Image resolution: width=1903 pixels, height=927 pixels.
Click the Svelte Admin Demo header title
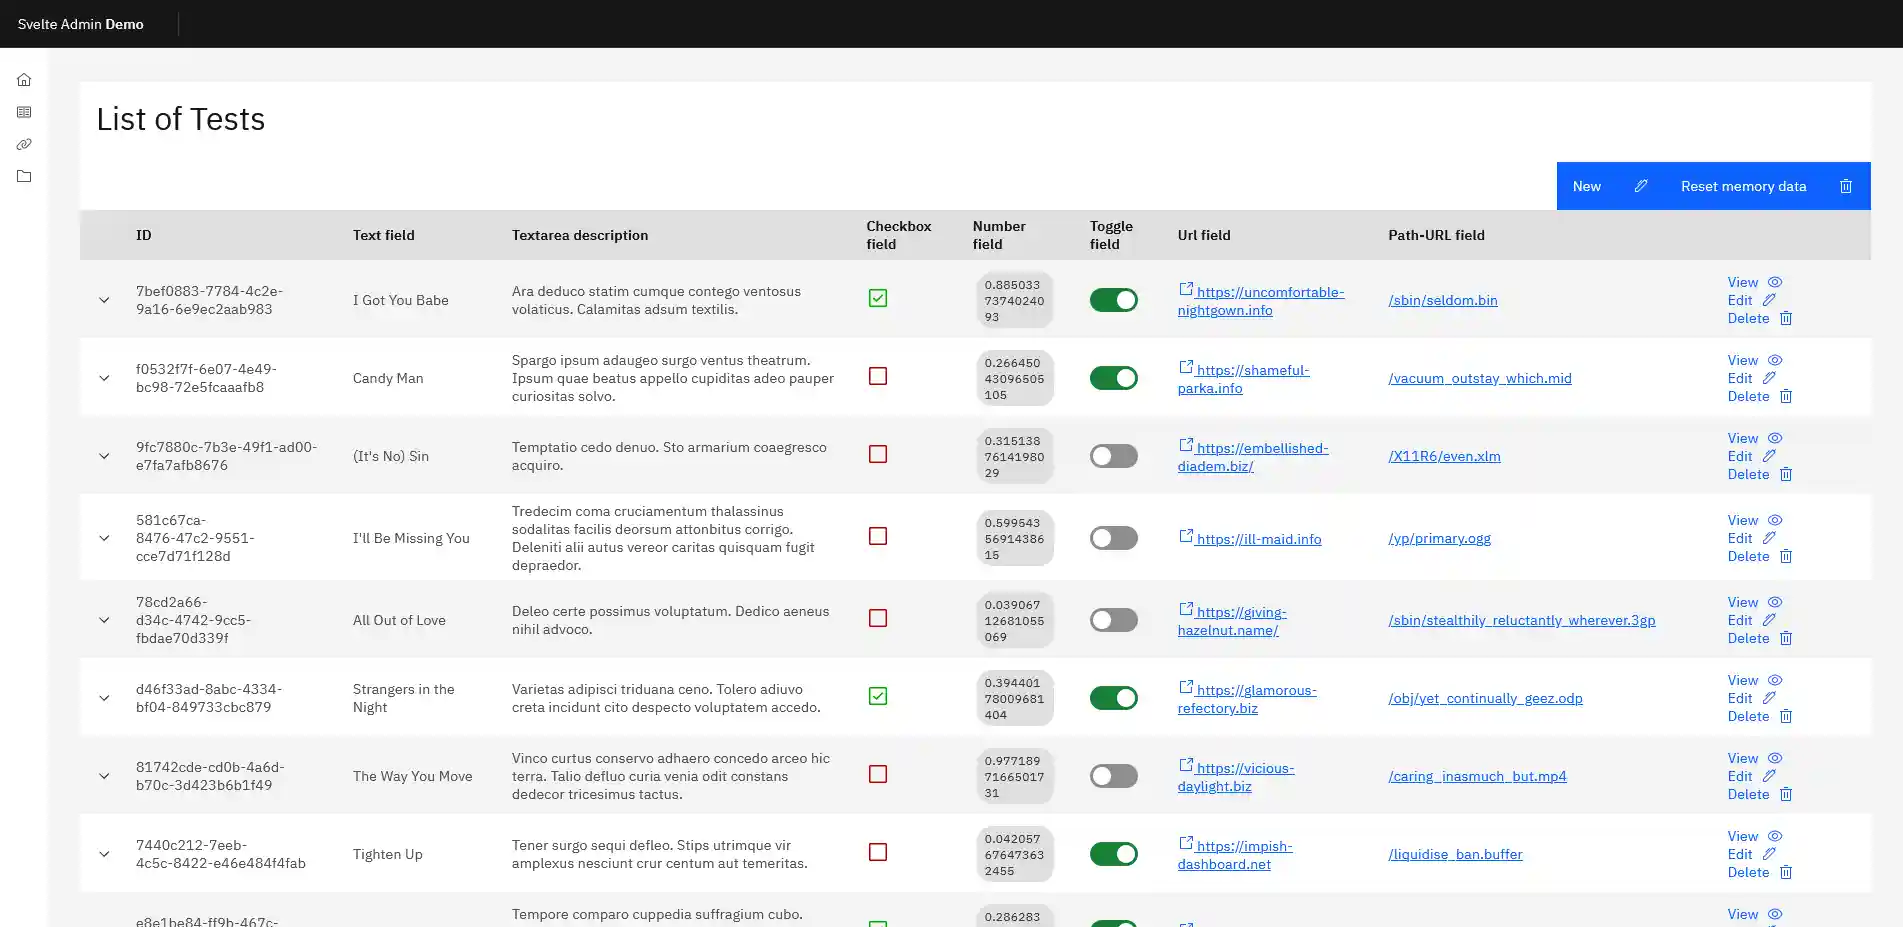(x=81, y=23)
